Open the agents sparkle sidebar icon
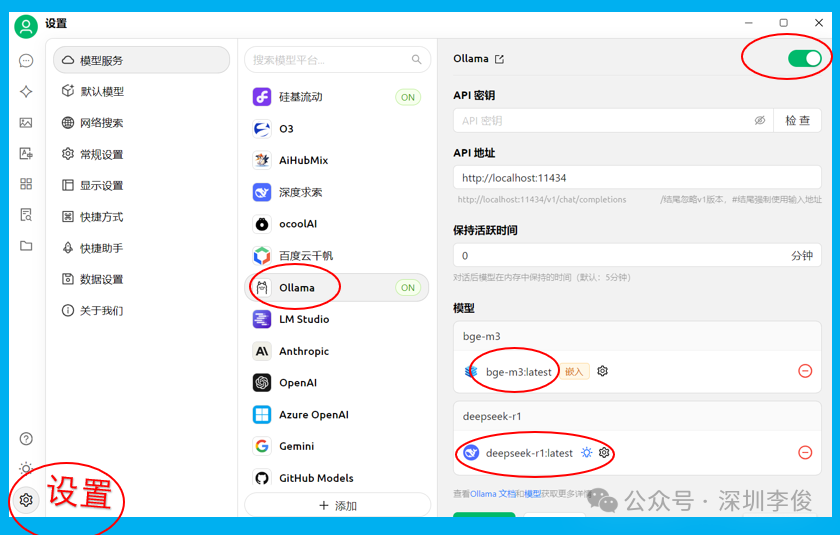Viewport: 840px width, 535px height. [x=26, y=92]
